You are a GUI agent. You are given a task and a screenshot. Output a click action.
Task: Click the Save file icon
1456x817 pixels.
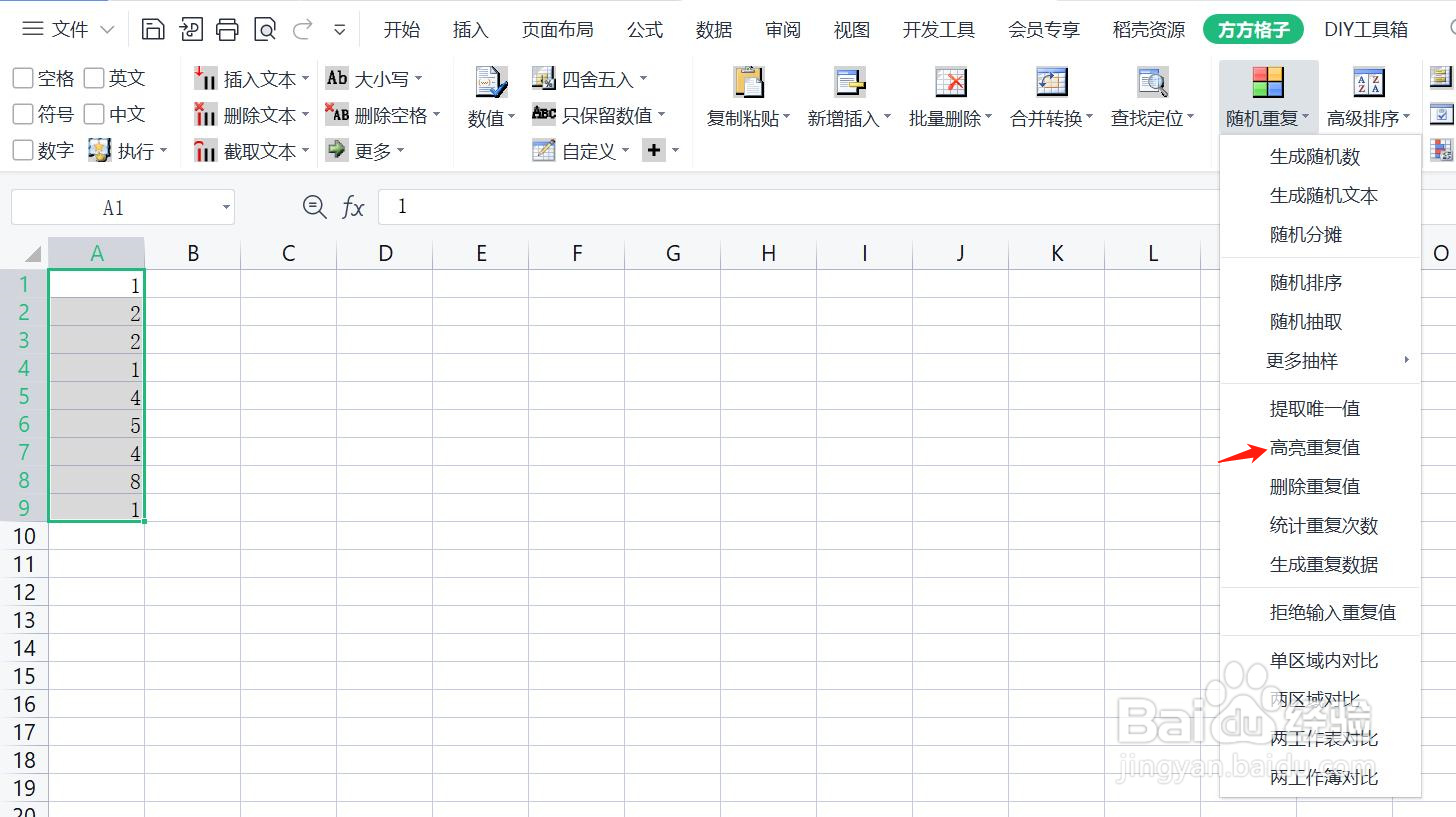(x=153, y=29)
